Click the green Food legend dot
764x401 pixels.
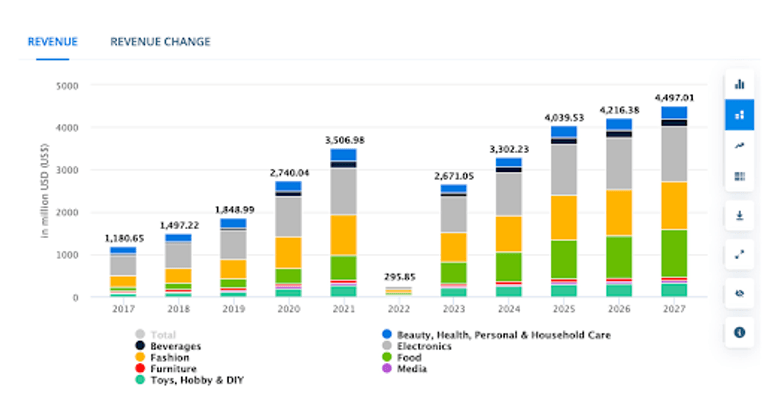click(x=387, y=357)
